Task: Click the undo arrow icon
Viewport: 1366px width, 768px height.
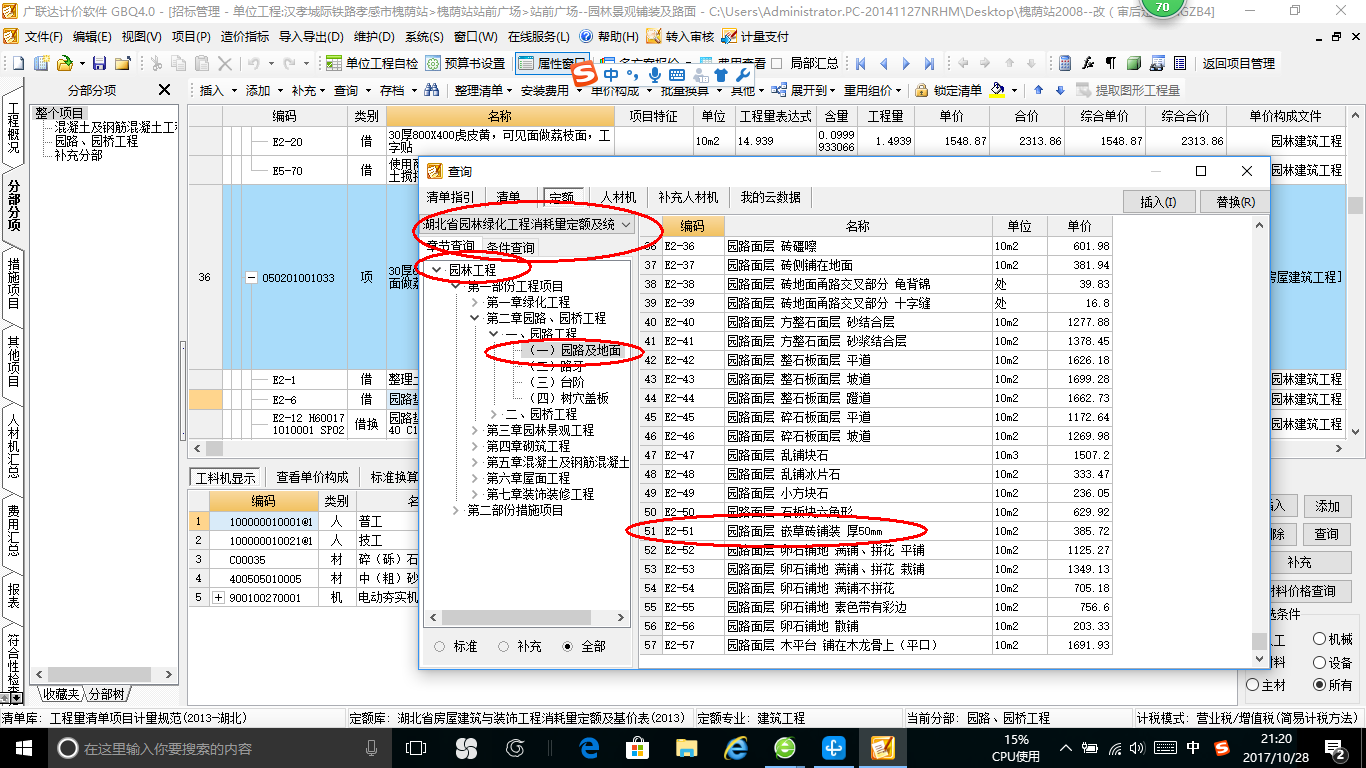Action: pyautogui.click(x=254, y=63)
